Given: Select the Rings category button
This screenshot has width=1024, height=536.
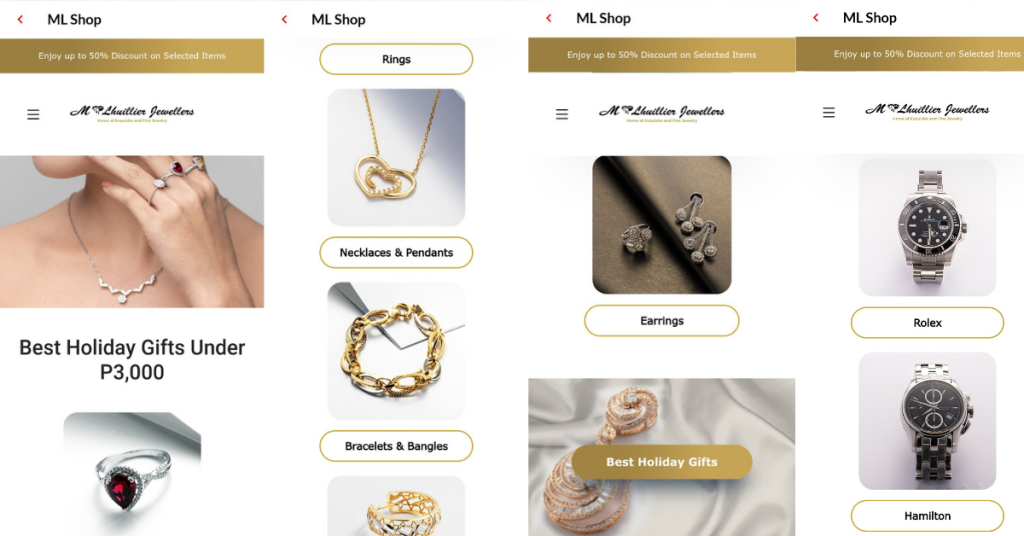Looking at the screenshot, I should (x=396, y=59).
